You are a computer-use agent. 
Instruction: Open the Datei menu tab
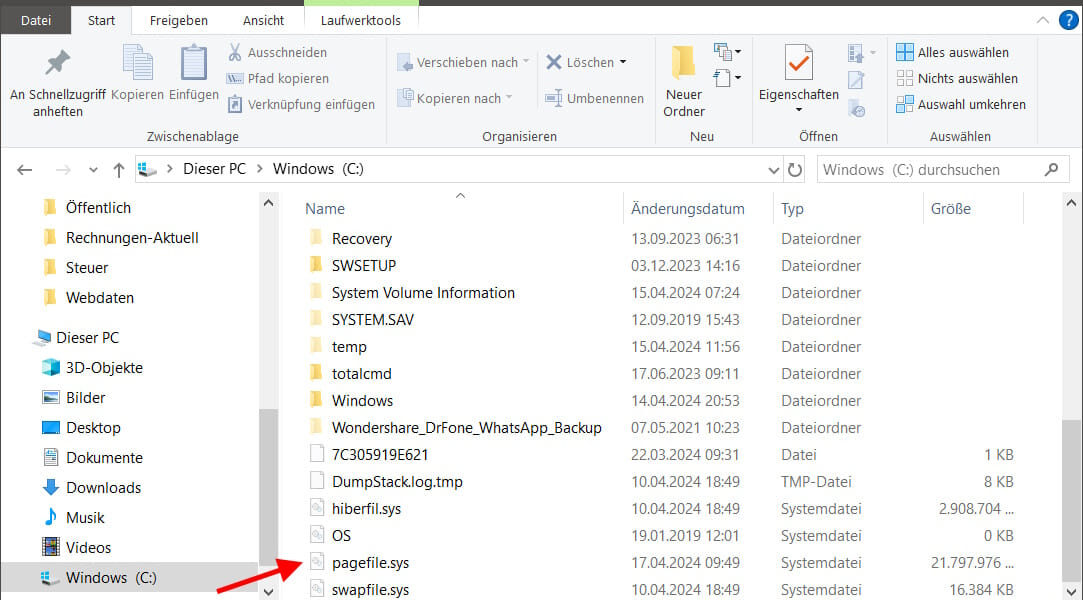(x=36, y=21)
